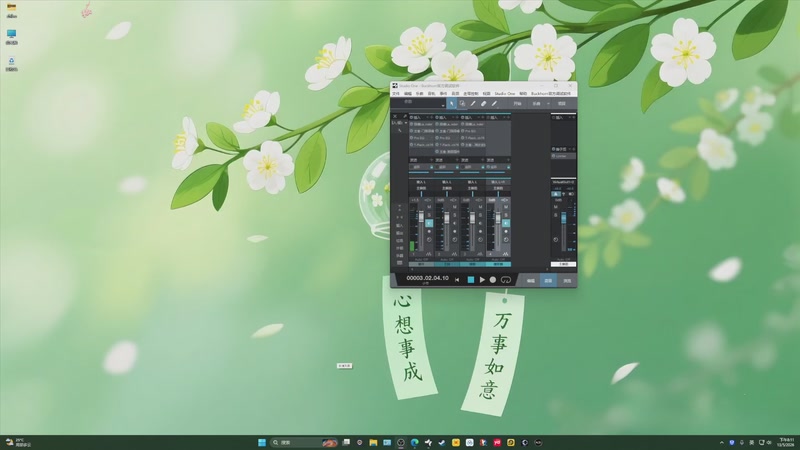Expand inserts dropdown on first channel
This screenshot has width=800, height=450.
[427, 117]
